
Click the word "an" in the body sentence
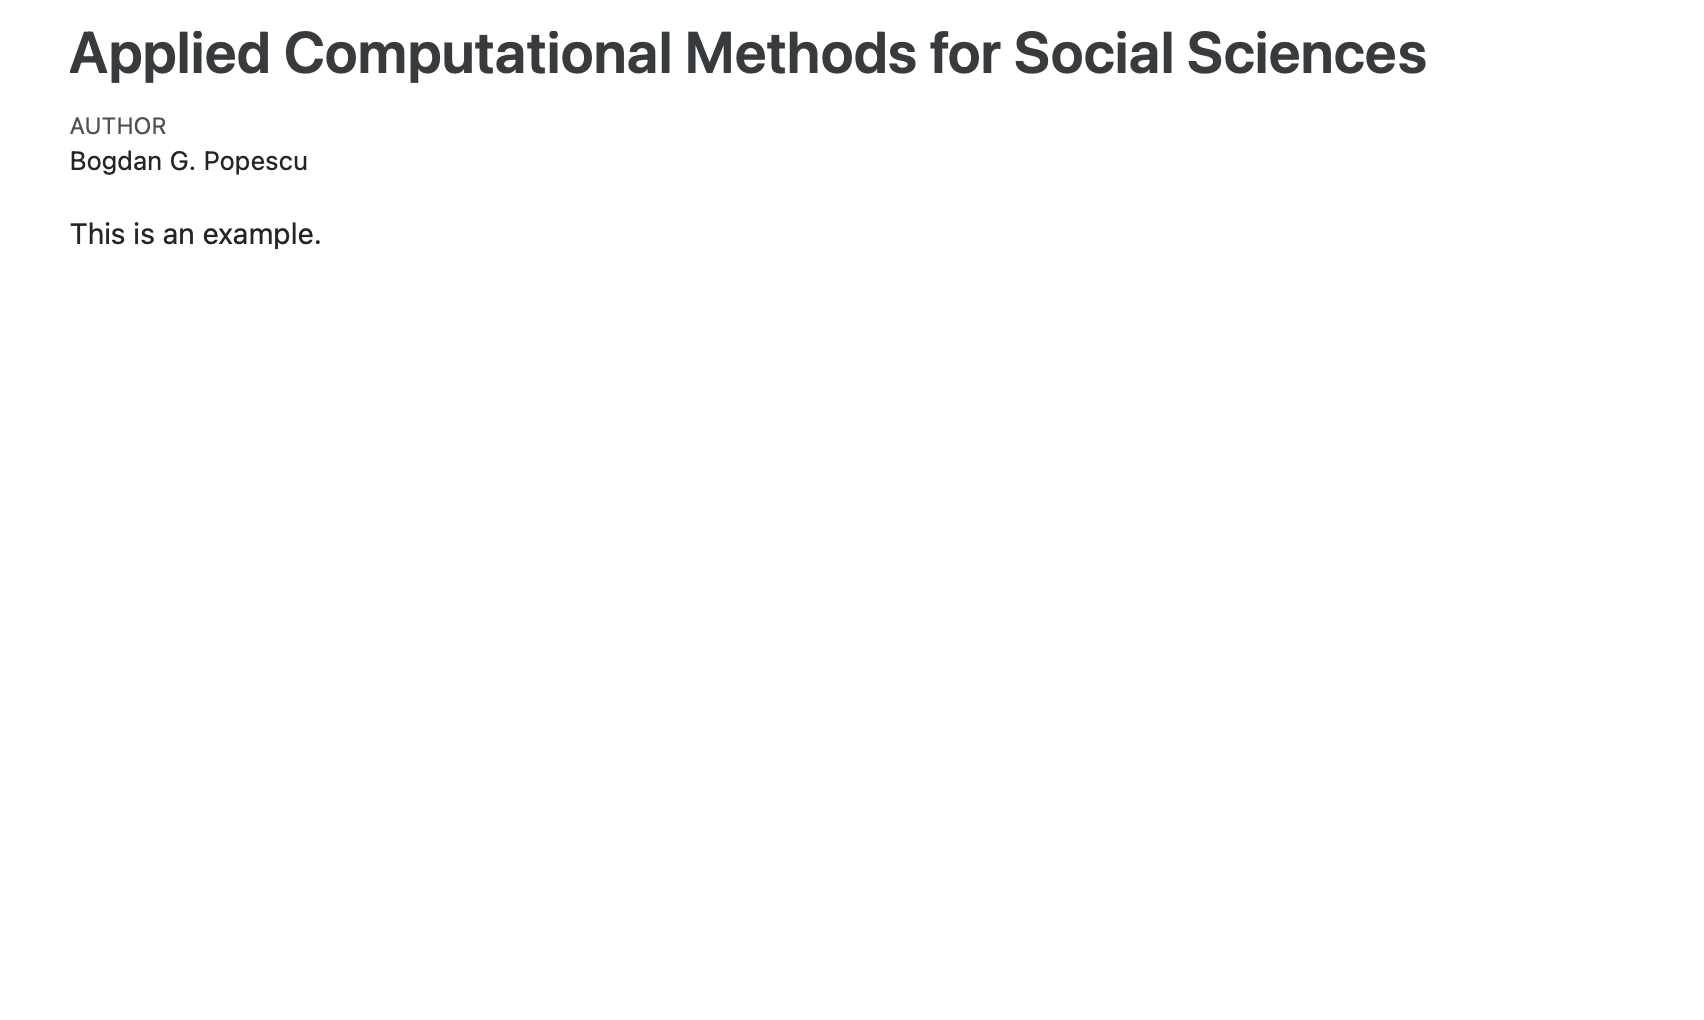pos(178,234)
